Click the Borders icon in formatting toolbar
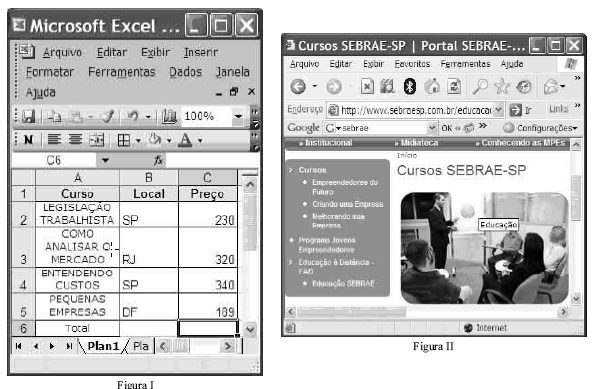The height and width of the screenshot is (389, 602). [124, 140]
